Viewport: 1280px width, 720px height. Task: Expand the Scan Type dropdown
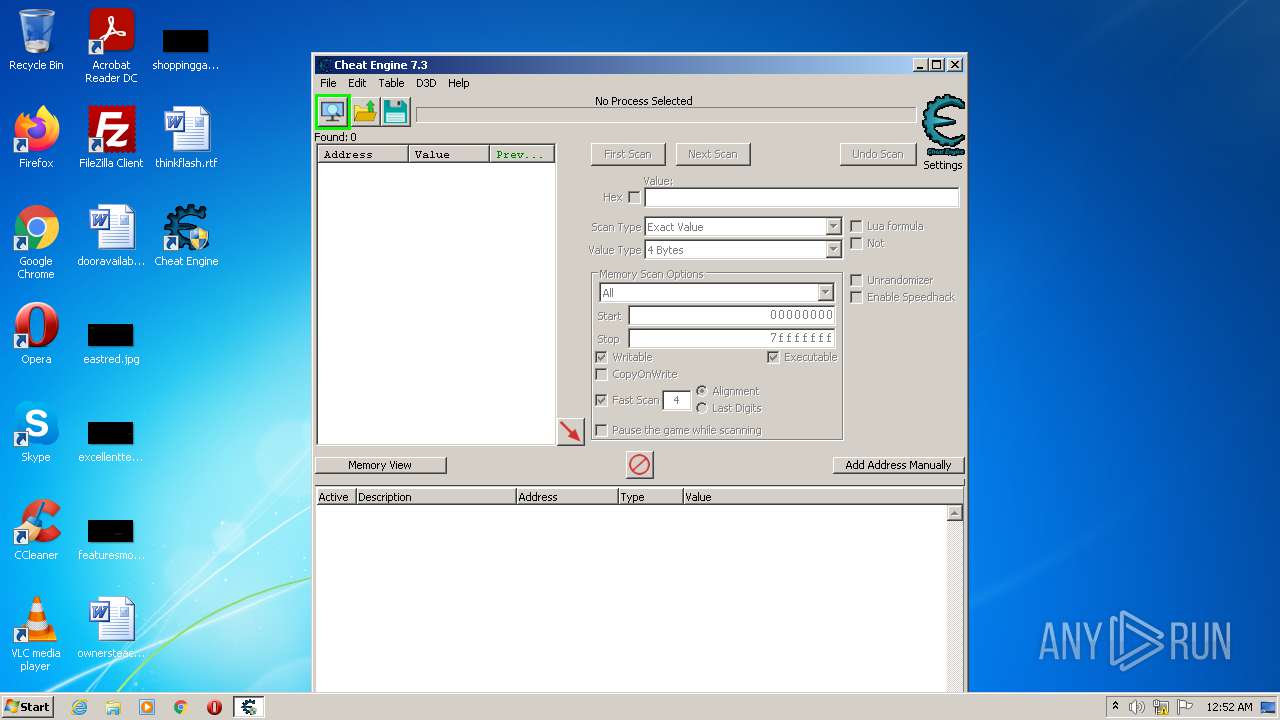(x=833, y=227)
